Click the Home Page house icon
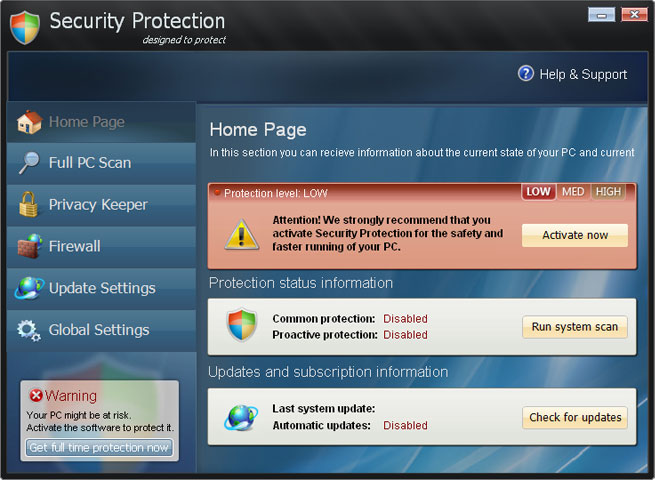655x480 pixels. click(29, 122)
